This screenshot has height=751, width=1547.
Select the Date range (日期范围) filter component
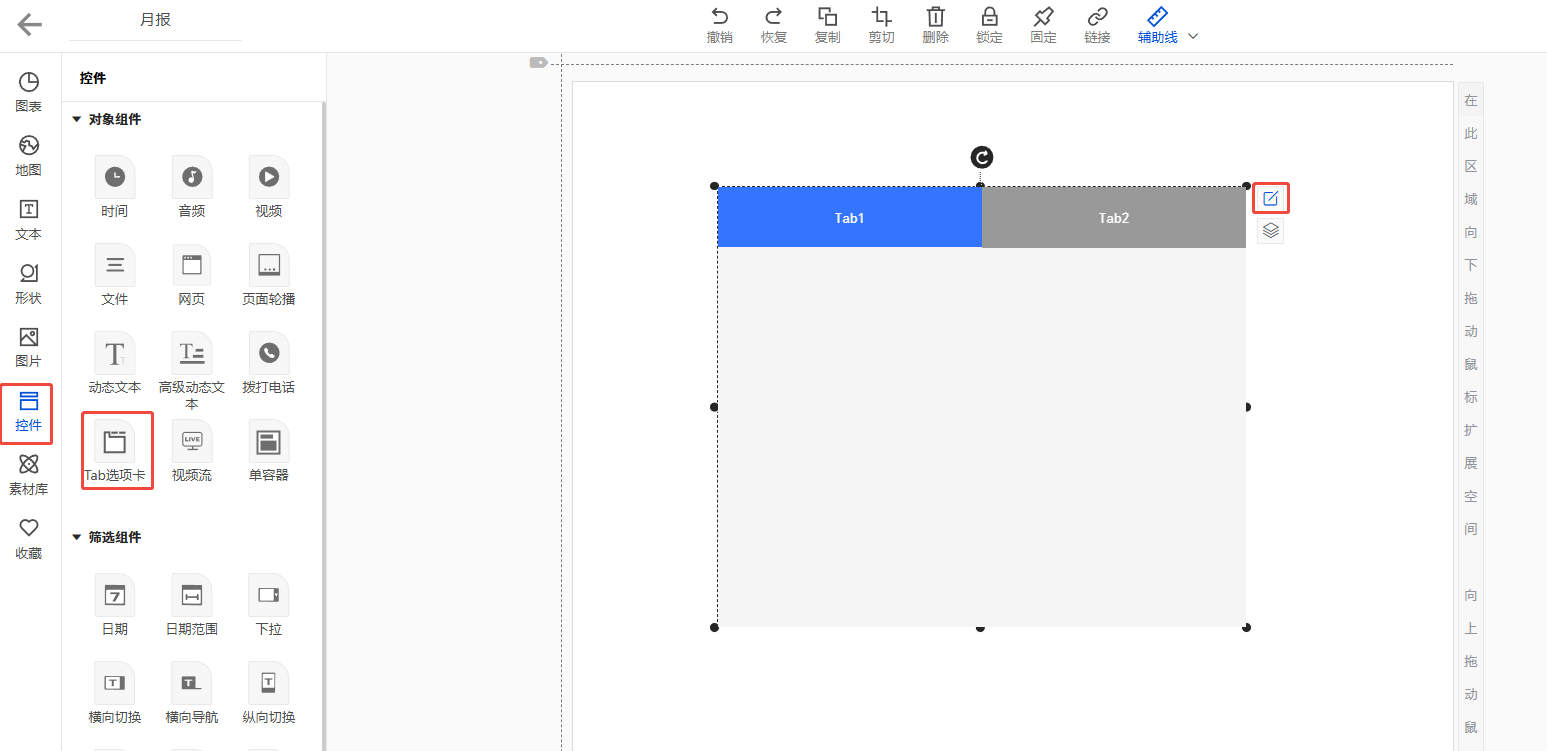coord(192,605)
